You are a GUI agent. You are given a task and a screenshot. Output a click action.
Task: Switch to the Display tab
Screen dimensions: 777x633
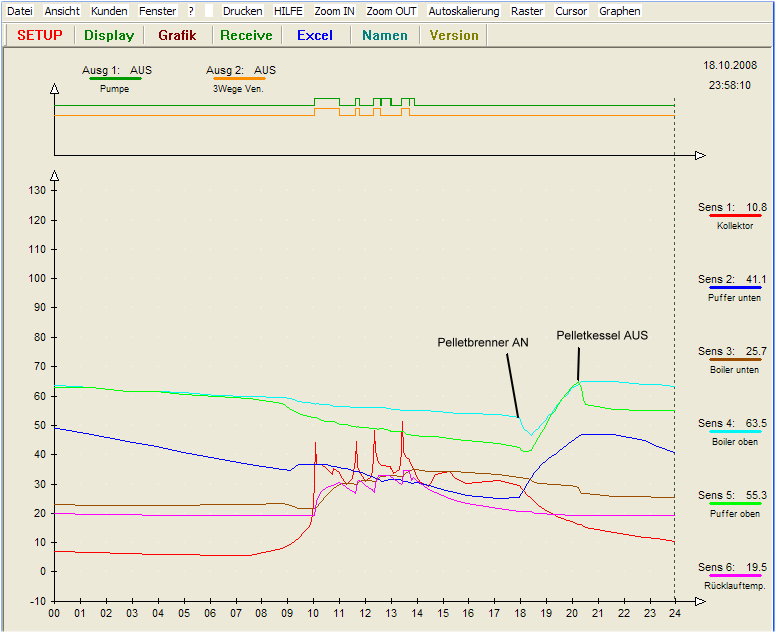[109, 35]
